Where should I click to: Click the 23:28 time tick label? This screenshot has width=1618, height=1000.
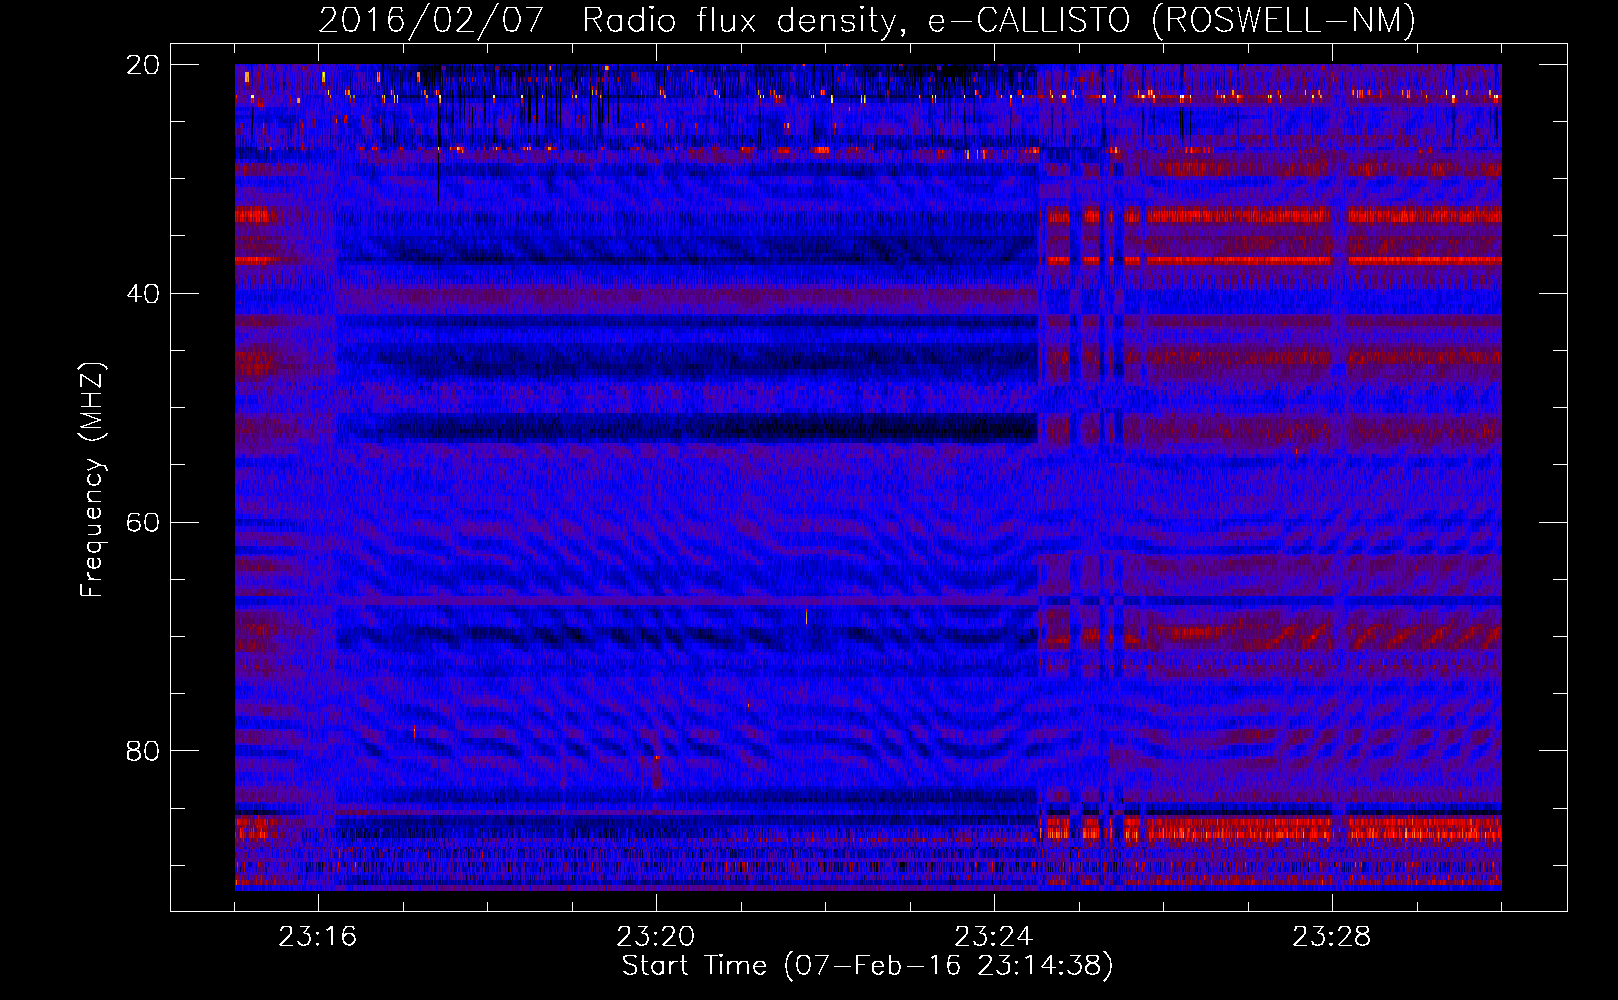(x=1332, y=937)
